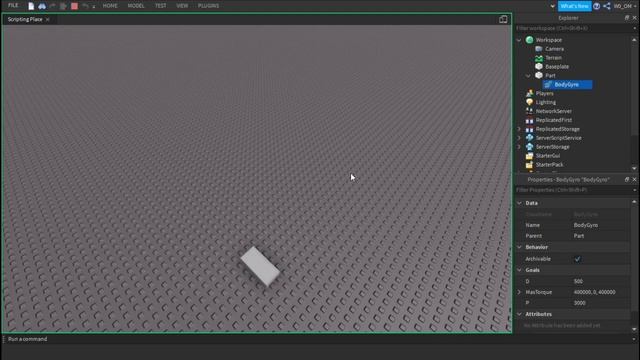Click Explorer scrollbar down arrow
This screenshot has width=640, height=360.
point(634,168)
